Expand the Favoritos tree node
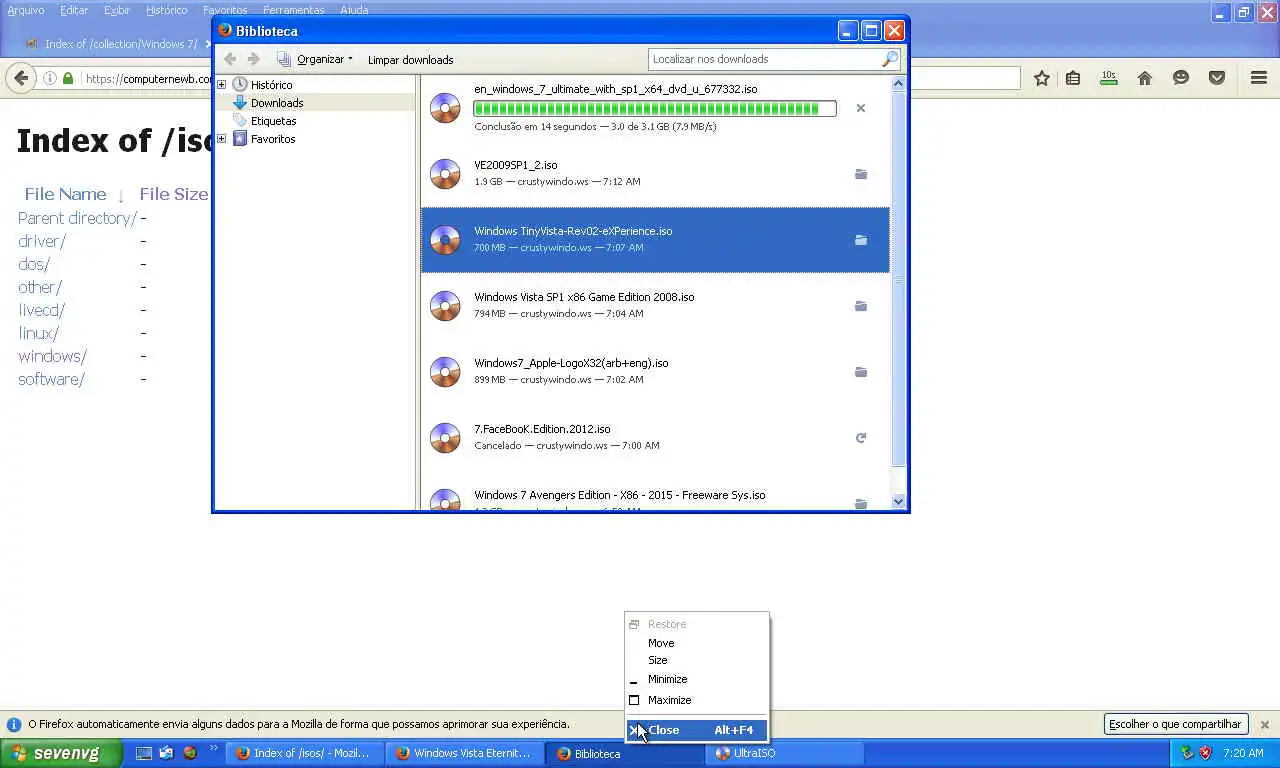Image resolution: width=1280 pixels, height=768 pixels. 222,139
